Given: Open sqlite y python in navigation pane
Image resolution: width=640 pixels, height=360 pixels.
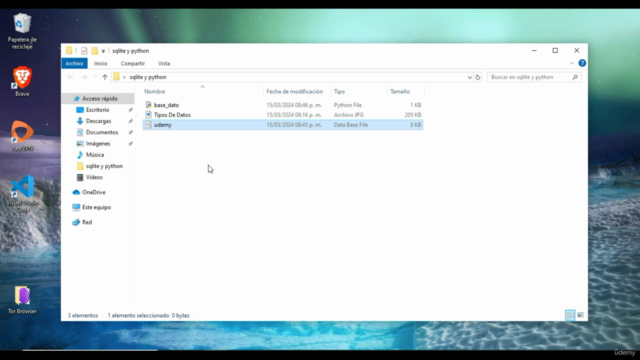Looking at the screenshot, I should (104, 166).
